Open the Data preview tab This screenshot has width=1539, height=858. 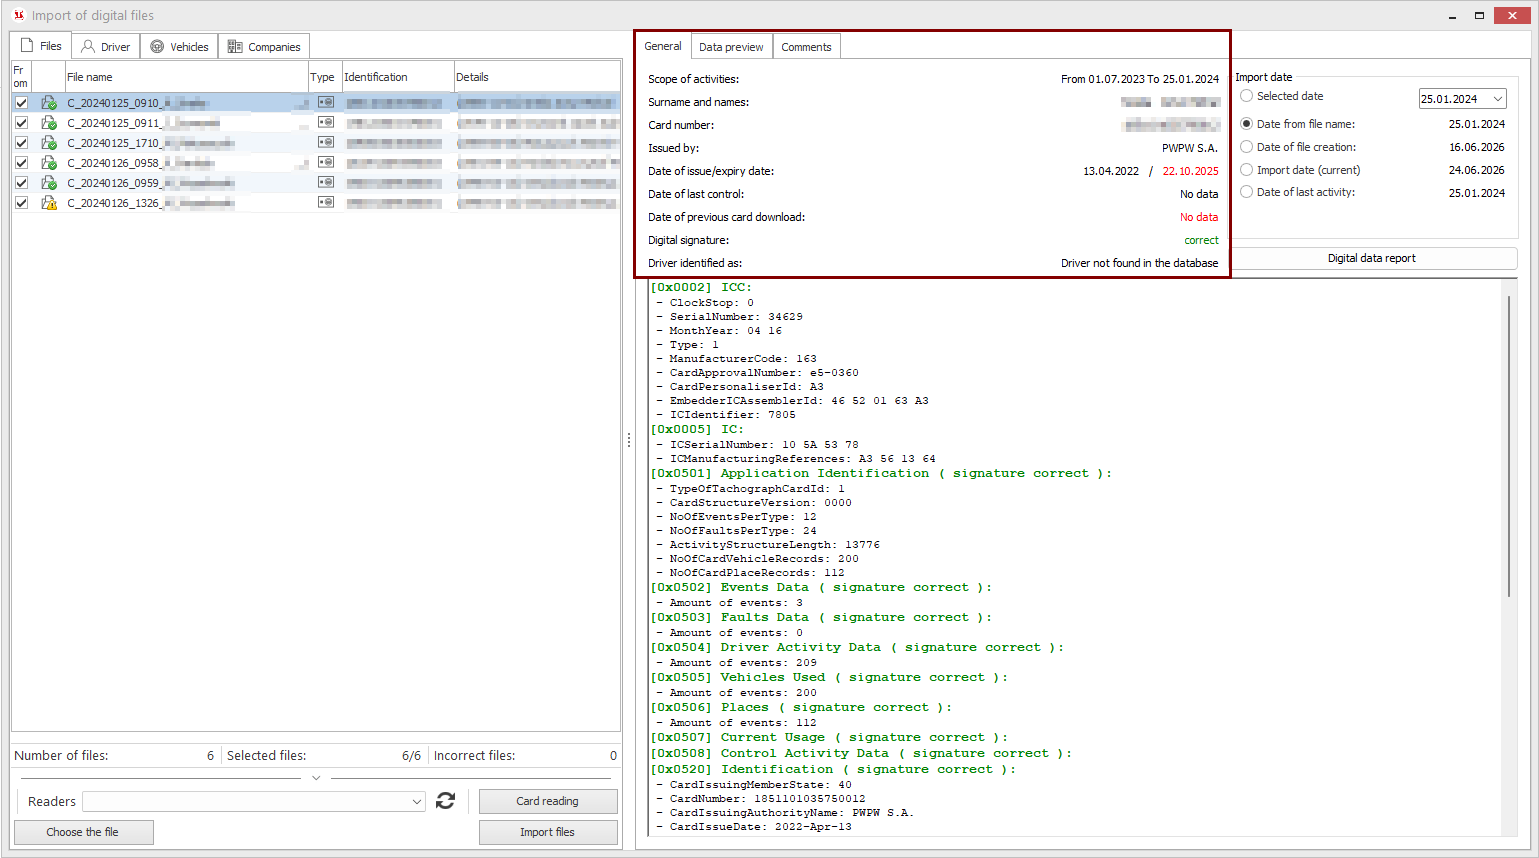click(731, 47)
